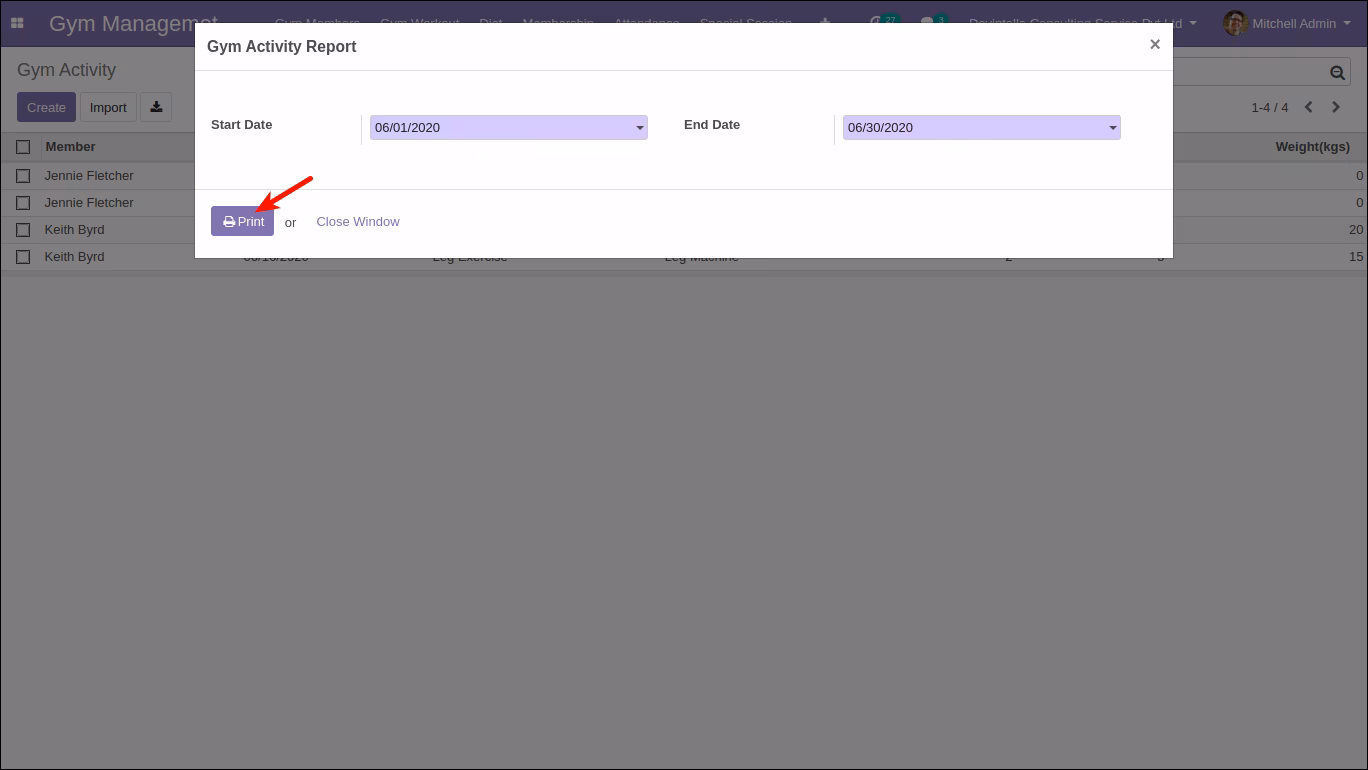This screenshot has width=1368, height=770.
Task: Go to previous page with pager arrow
Action: click(x=1308, y=107)
